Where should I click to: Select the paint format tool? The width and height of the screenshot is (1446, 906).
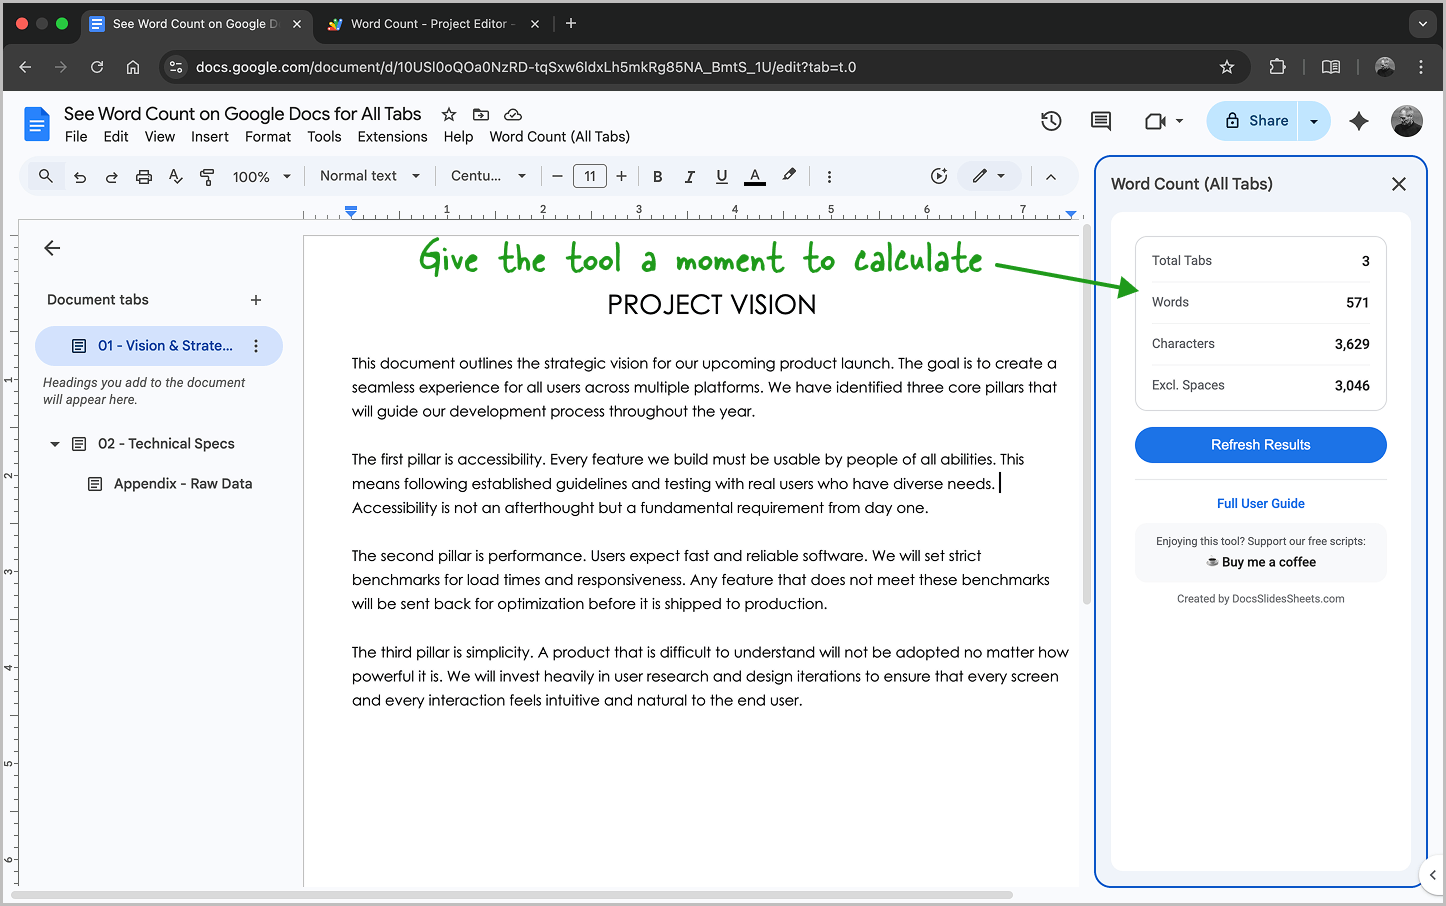207,176
